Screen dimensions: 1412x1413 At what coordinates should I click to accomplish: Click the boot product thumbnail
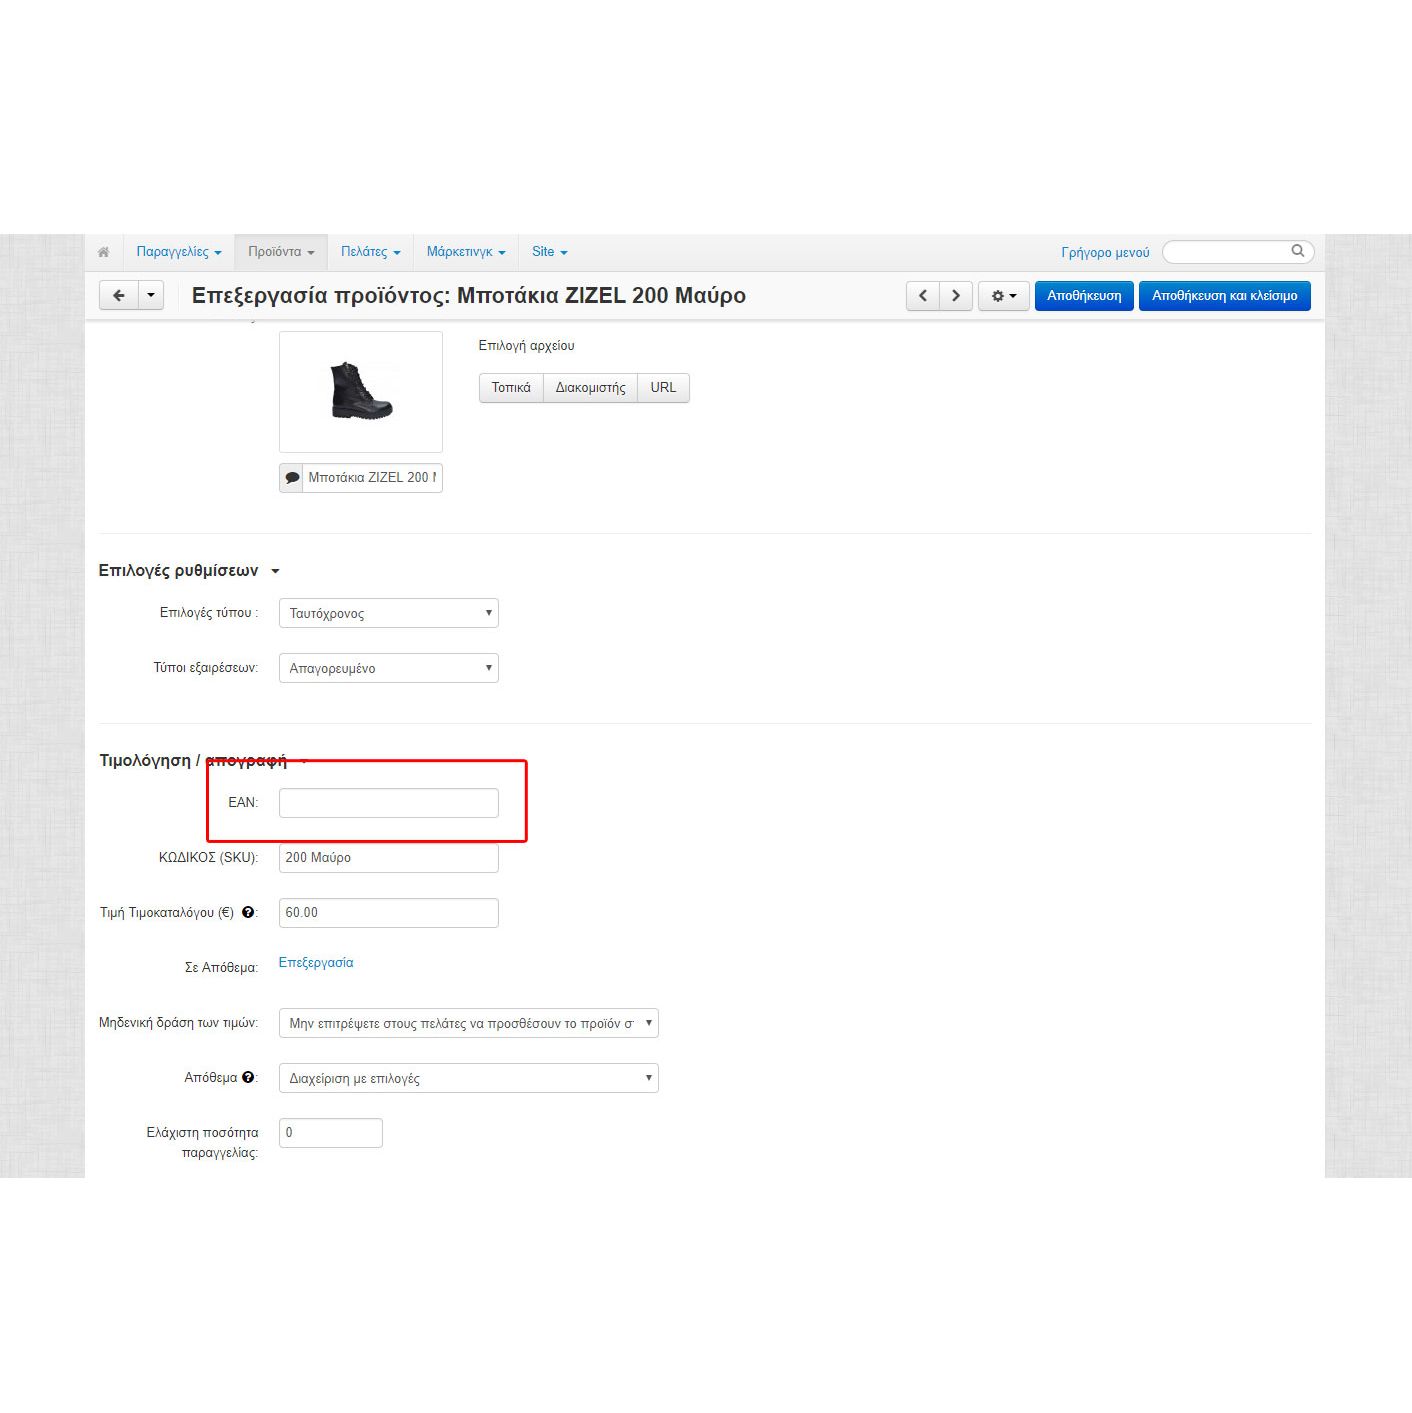click(x=361, y=391)
